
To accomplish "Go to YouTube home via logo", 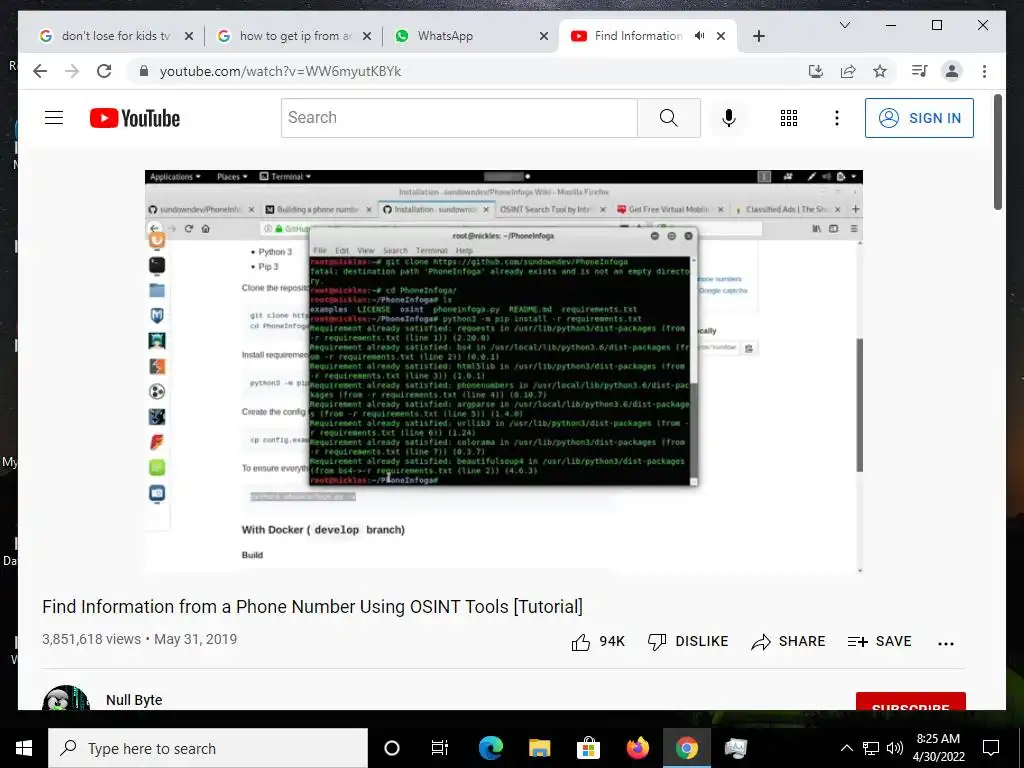I will coord(135,118).
